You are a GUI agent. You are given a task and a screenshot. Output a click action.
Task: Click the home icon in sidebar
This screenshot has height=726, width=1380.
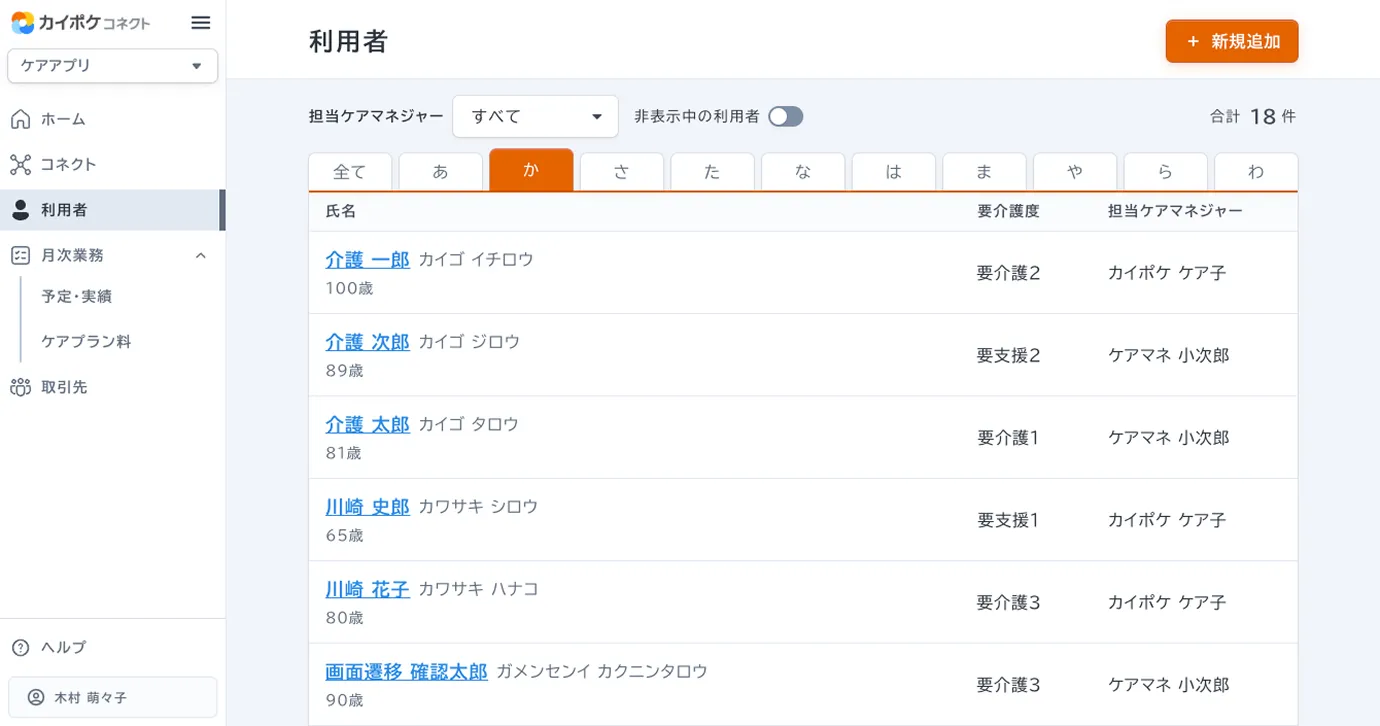[x=20, y=119]
